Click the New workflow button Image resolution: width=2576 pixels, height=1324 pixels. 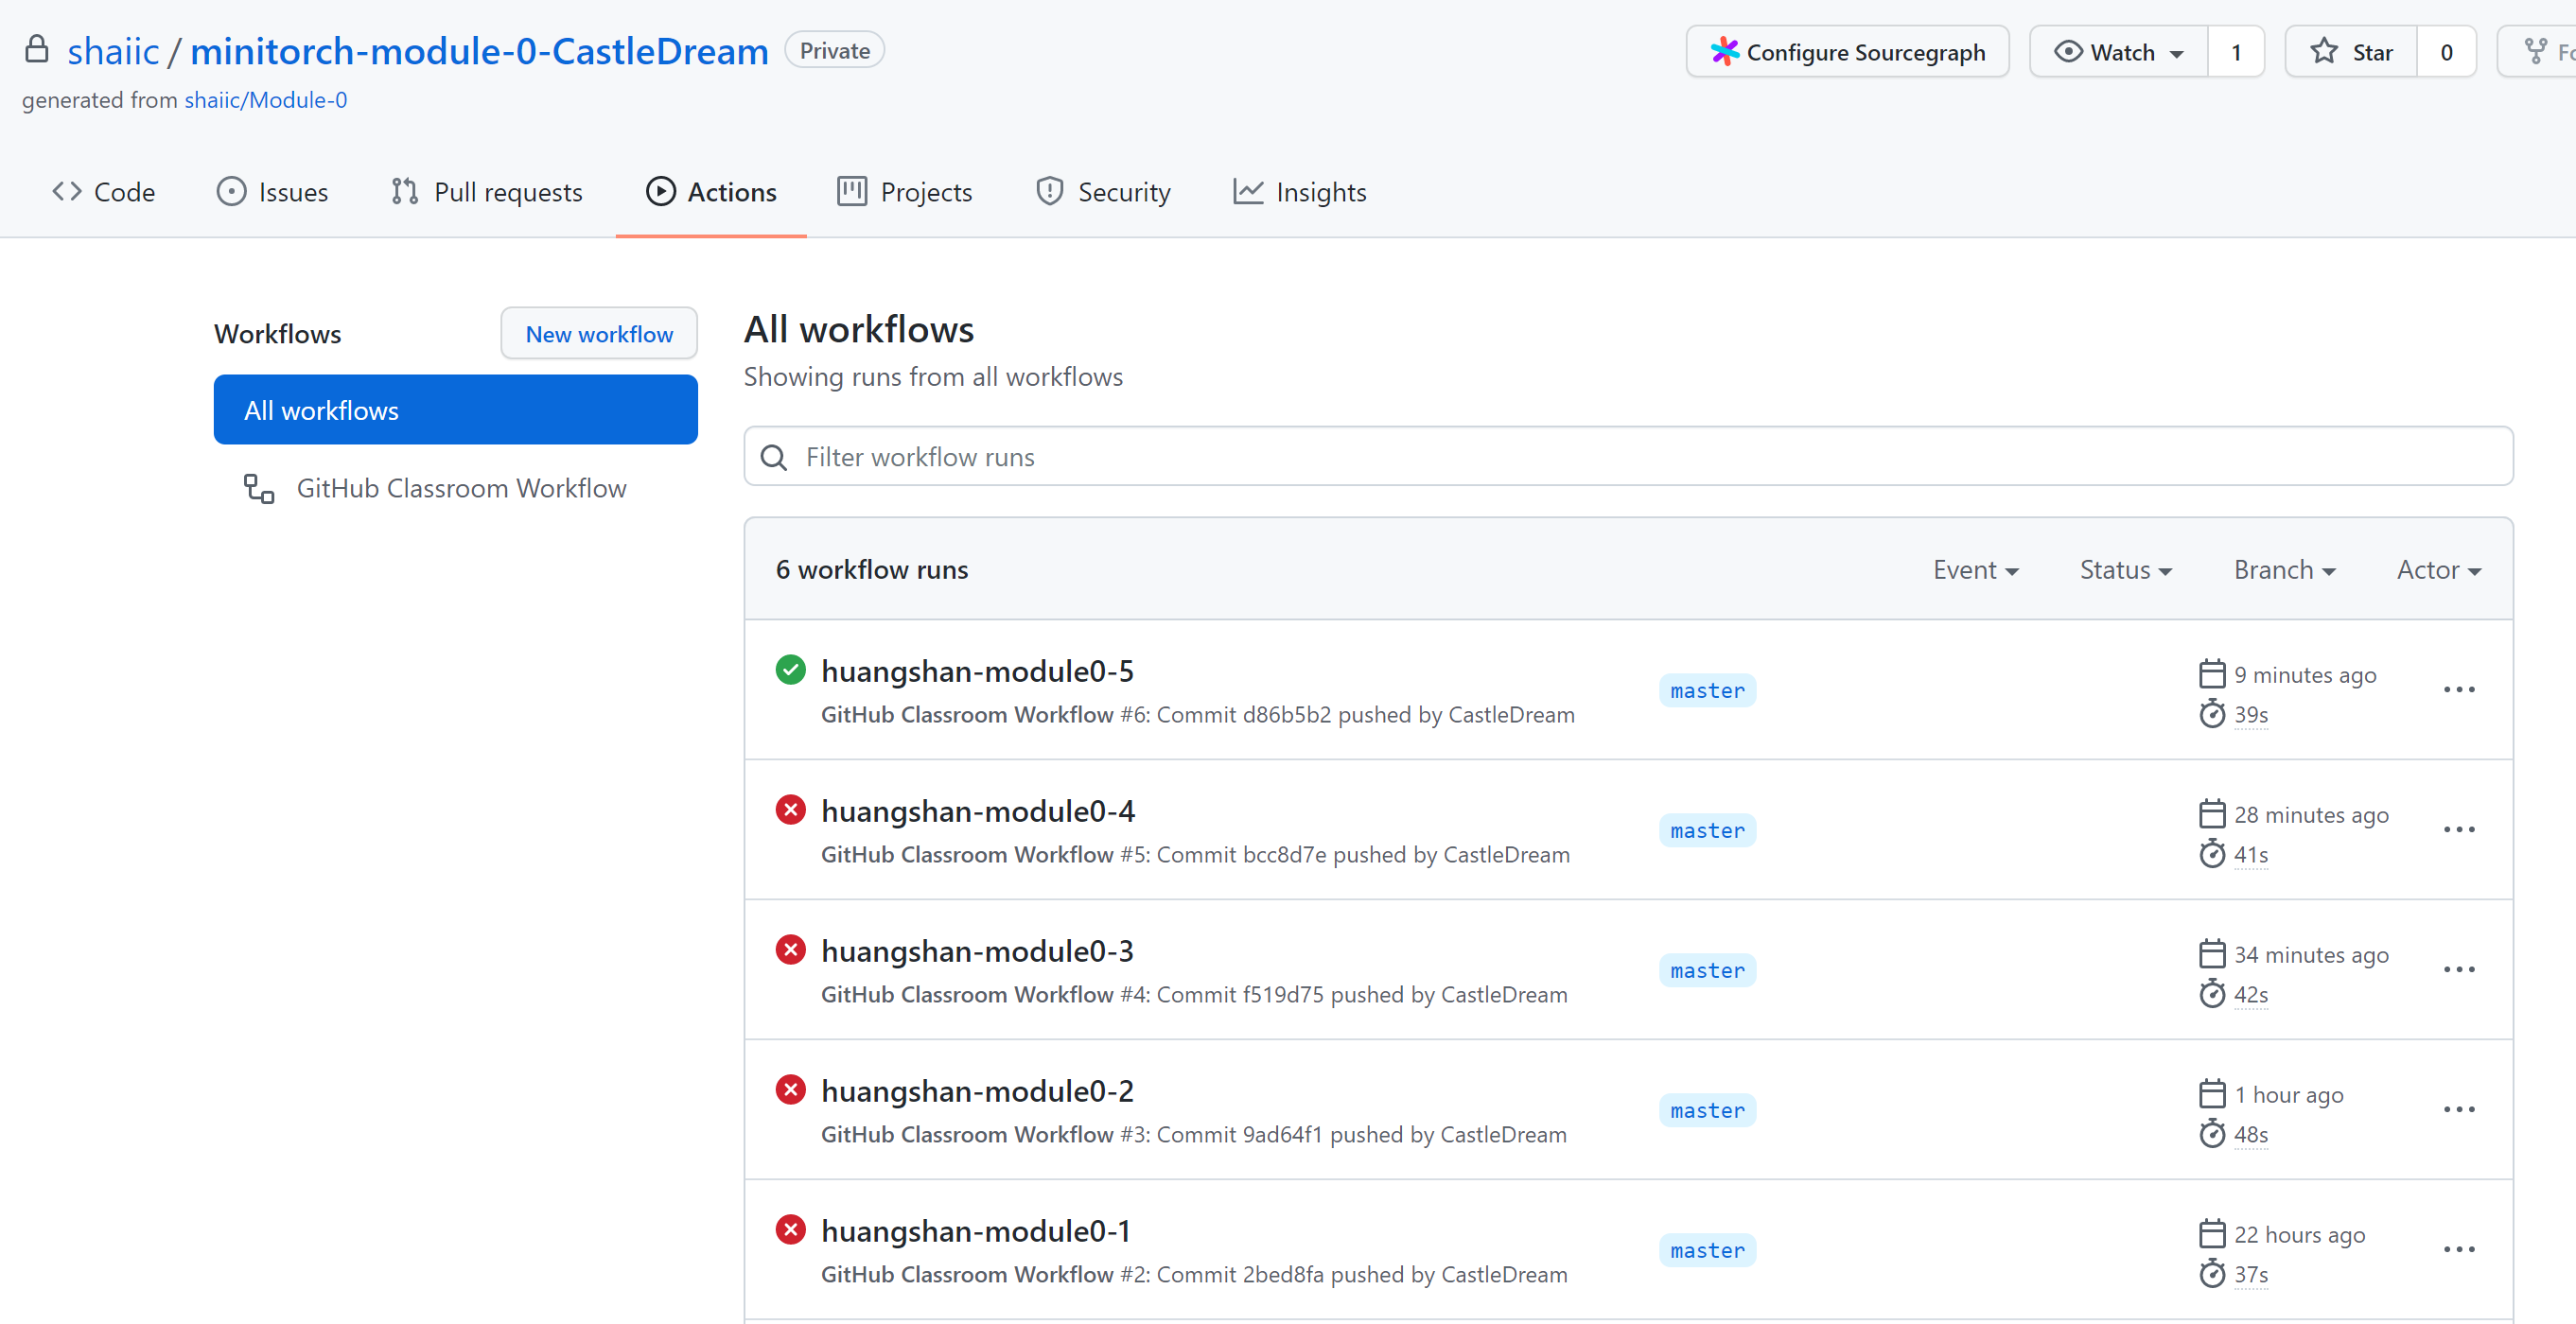[x=598, y=333]
